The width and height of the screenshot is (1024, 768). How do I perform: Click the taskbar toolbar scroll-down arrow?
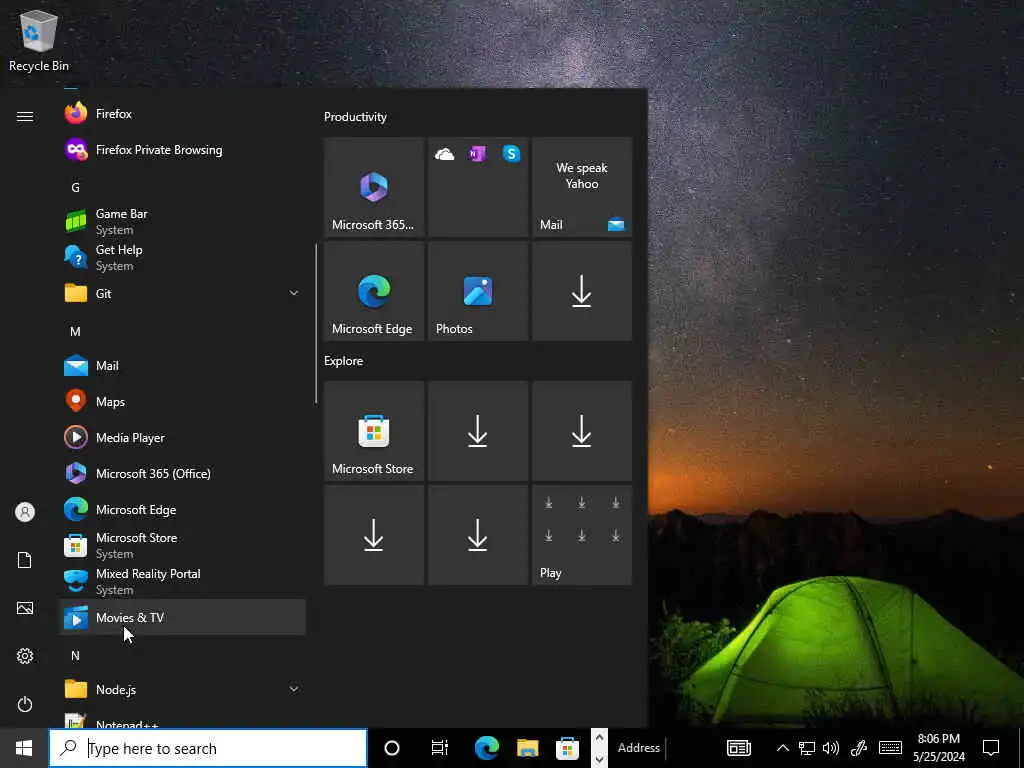point(600,759)
